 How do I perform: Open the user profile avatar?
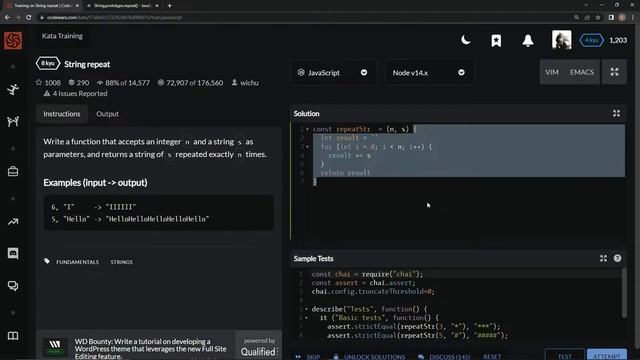tap(562, 40)
